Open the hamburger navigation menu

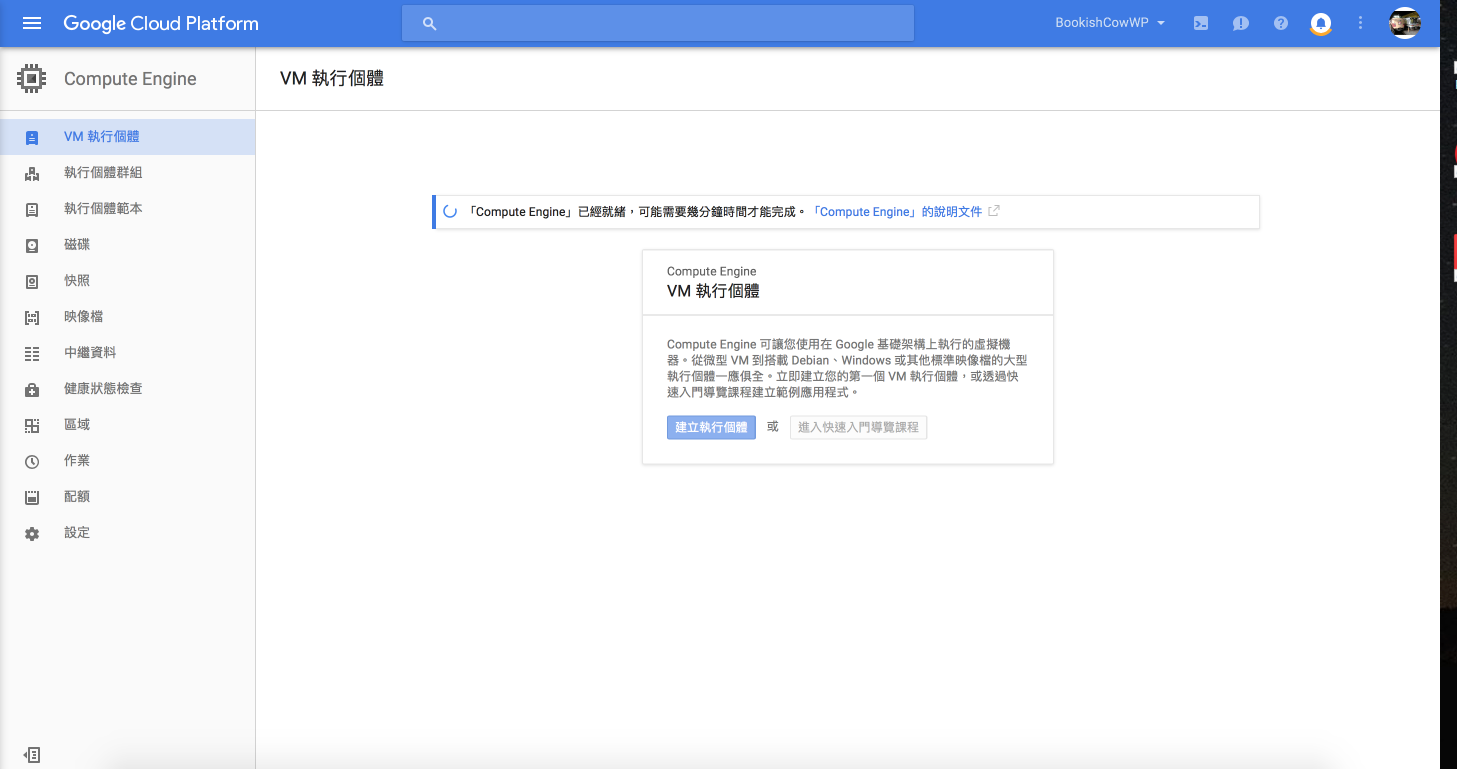click(x=32, y=23)
